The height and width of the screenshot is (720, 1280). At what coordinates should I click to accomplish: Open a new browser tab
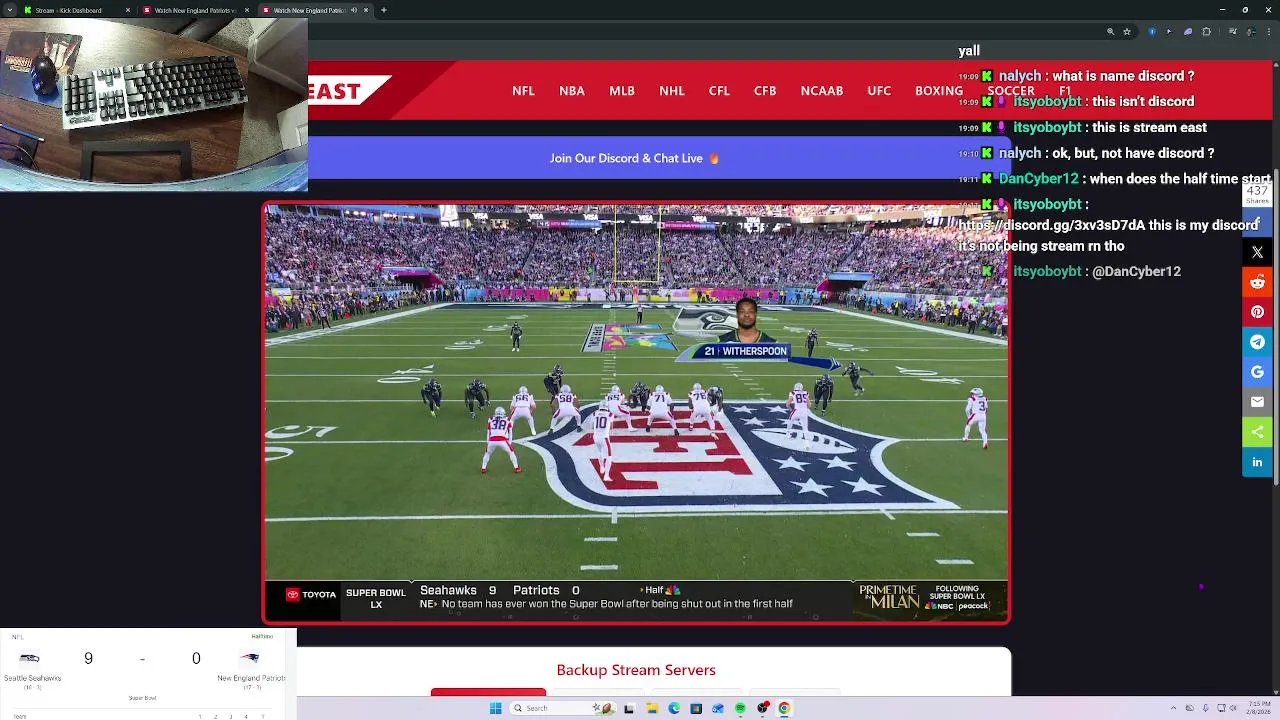tap(384, 10)
